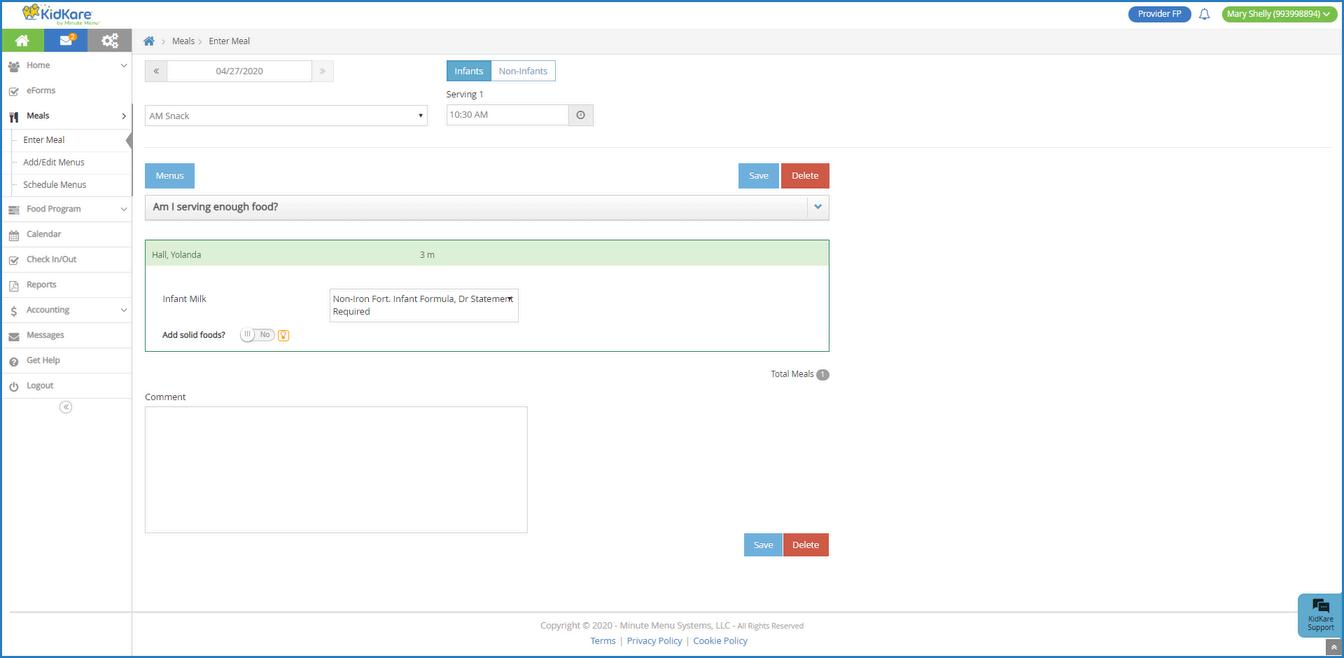Click the Menus button
Screen dimensions: 1344x658
(170, 176)
